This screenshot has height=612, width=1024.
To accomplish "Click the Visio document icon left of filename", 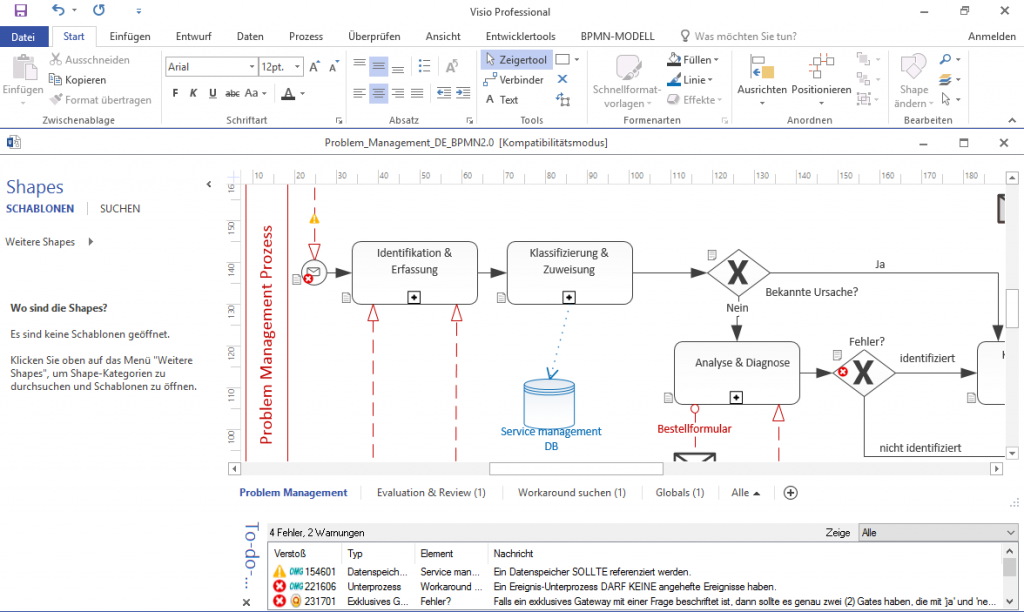I will [14, 142].
